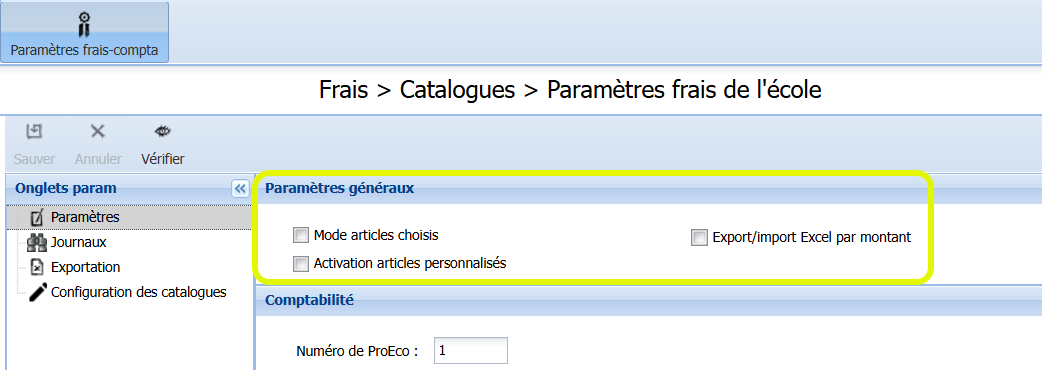Screen dimensions: 1042x370
Task: Enable Mode articles choisis checkbox
Action: (302, 235)
